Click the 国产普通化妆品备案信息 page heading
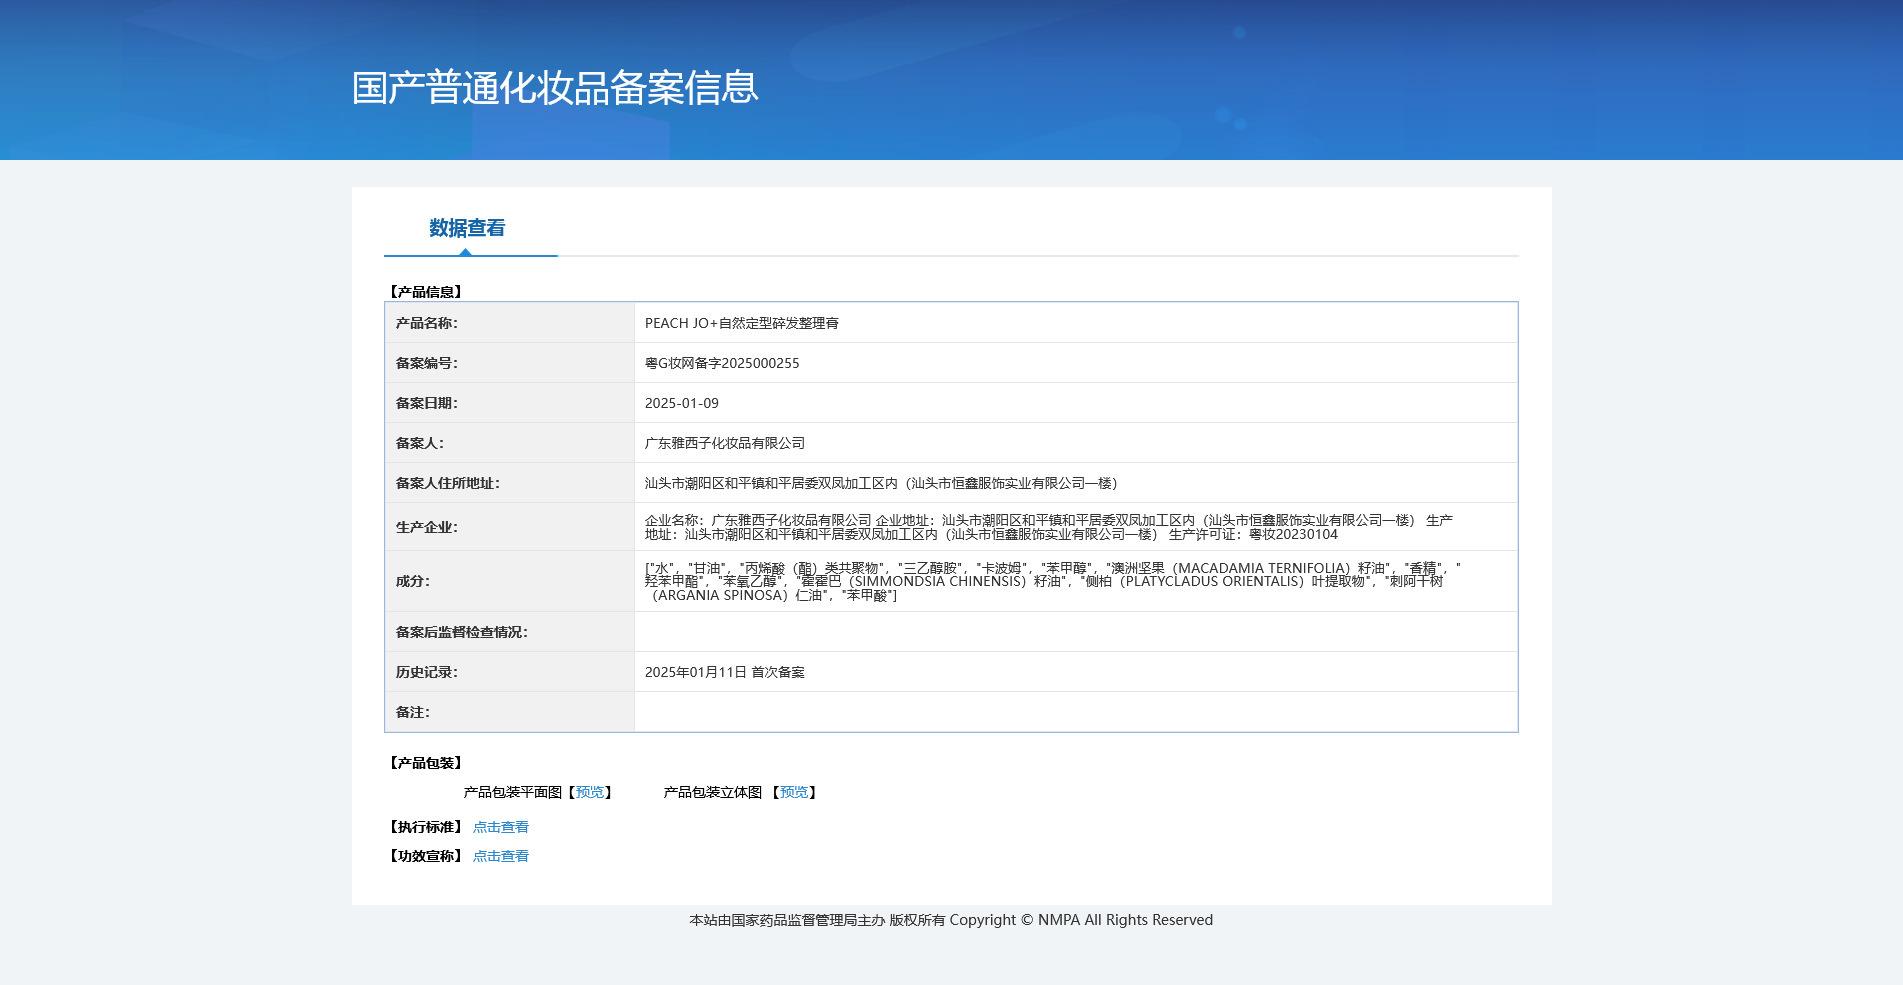The width and height of the screenshot is (1903, 985). (x=555, y=88)
